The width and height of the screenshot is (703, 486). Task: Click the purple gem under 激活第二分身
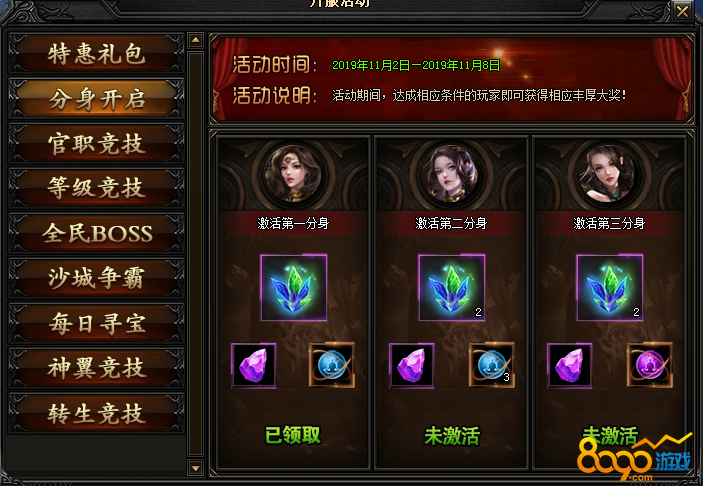click(x=412, y=365)
